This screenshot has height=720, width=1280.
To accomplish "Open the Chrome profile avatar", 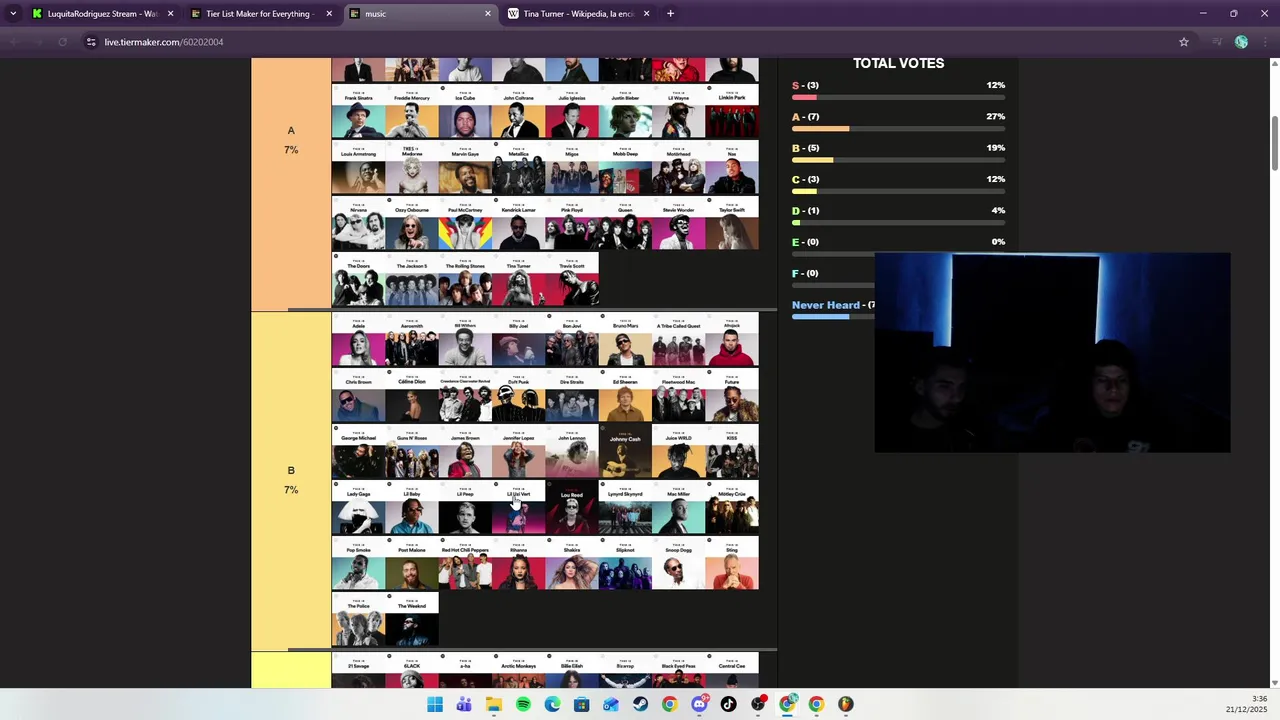I will click(x=1241, y=42).
